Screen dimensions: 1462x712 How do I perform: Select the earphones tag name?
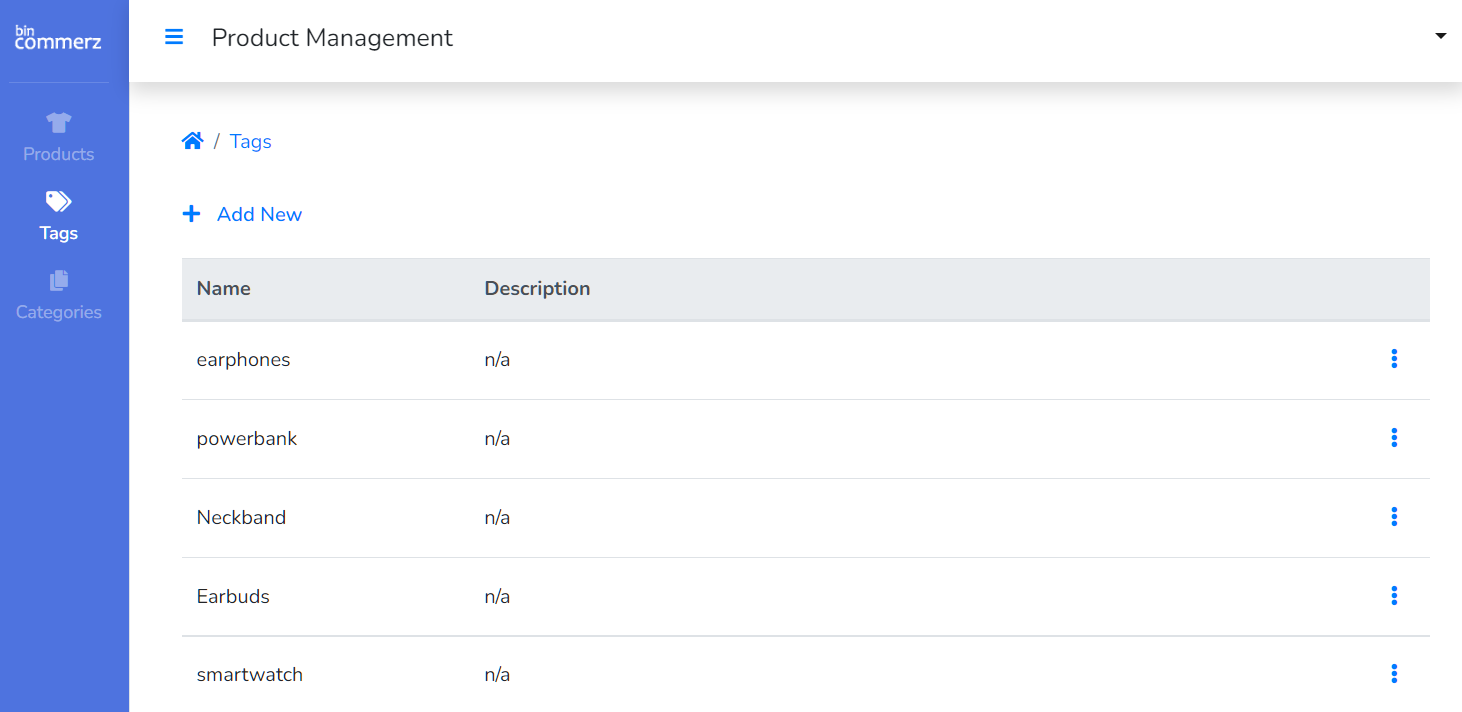pos(243,360)
